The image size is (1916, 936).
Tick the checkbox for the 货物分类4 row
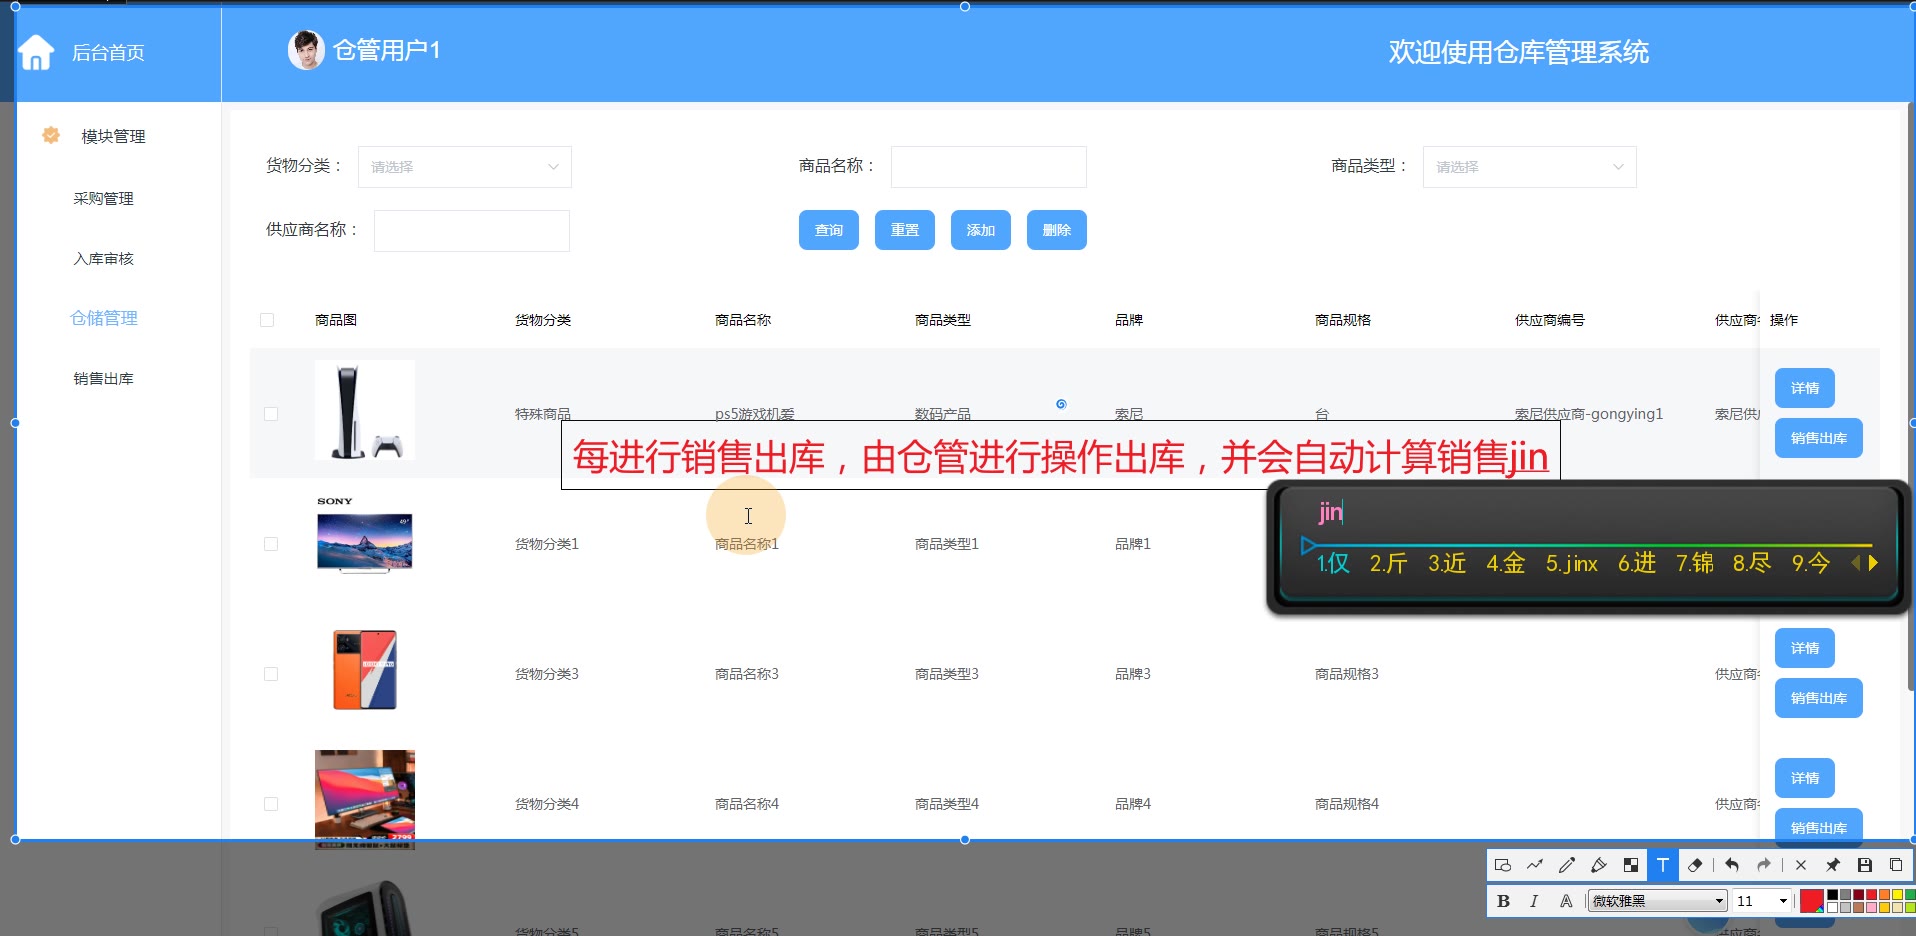tap(271, 804)
